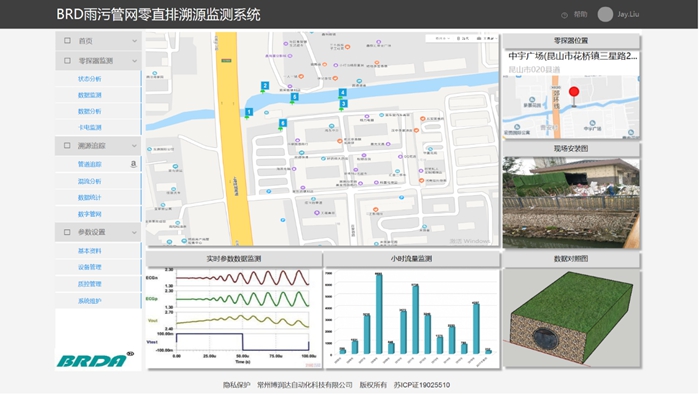Click the BRDA logo
The width and height of the screenshot is (700, 395).
point(95,360)
